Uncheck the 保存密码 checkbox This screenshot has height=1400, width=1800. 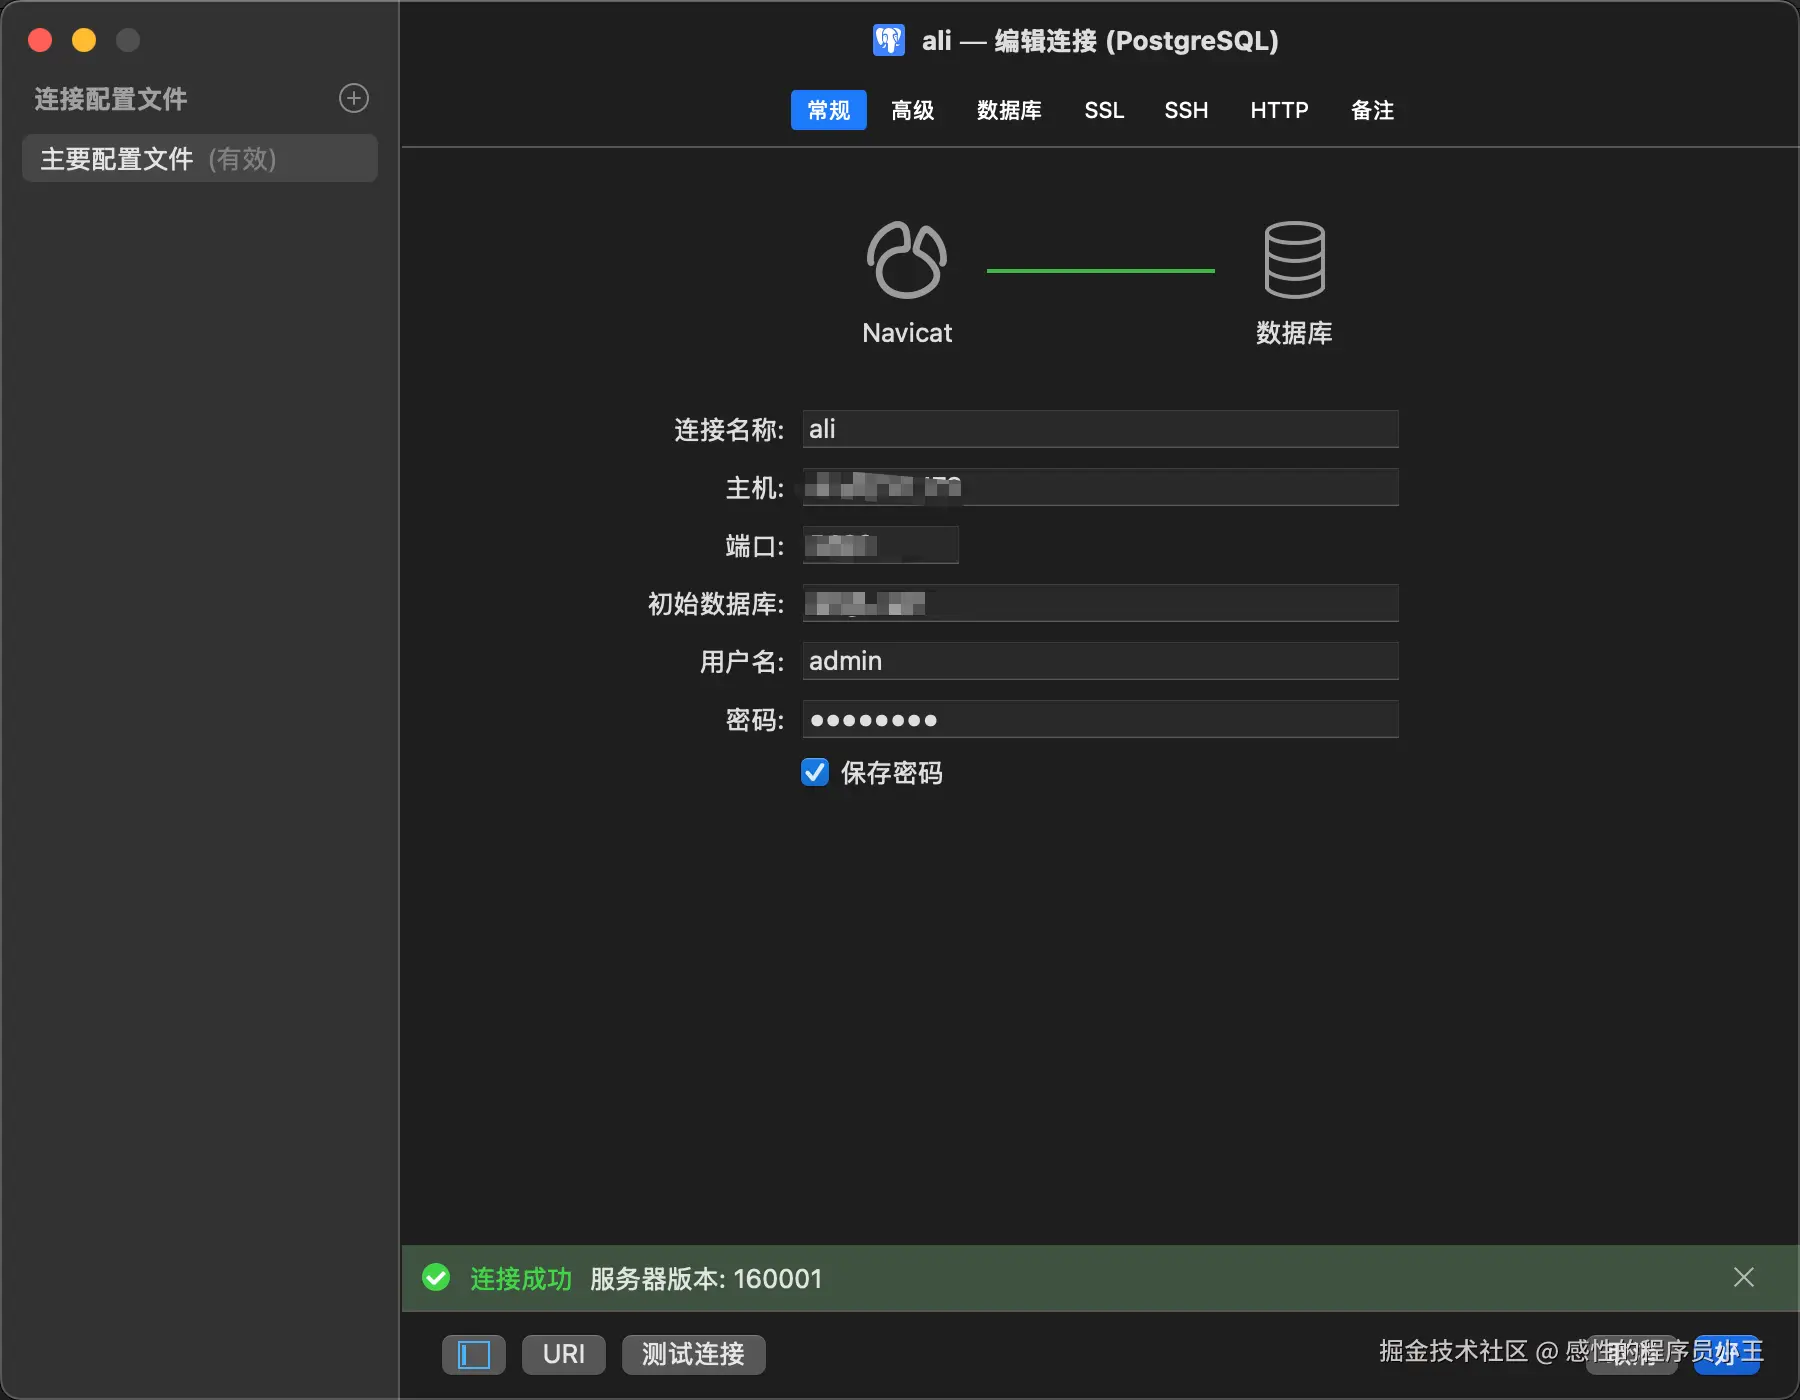[815, 772]
